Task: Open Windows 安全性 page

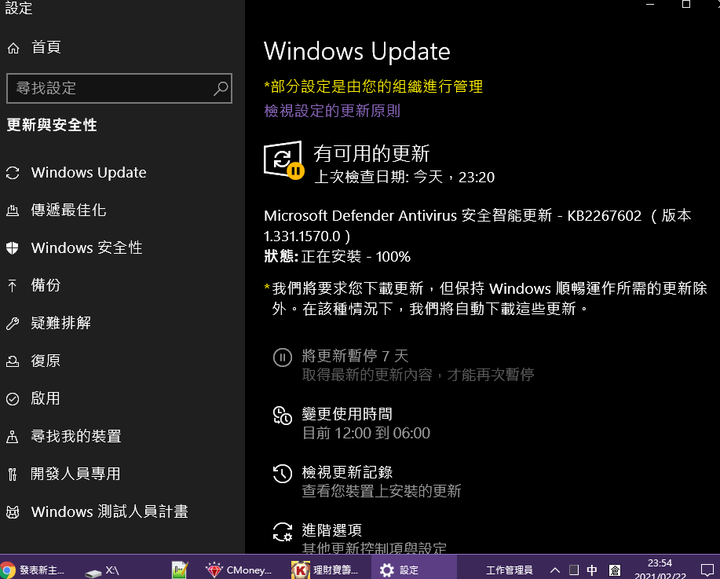Action: pos(87,248)
